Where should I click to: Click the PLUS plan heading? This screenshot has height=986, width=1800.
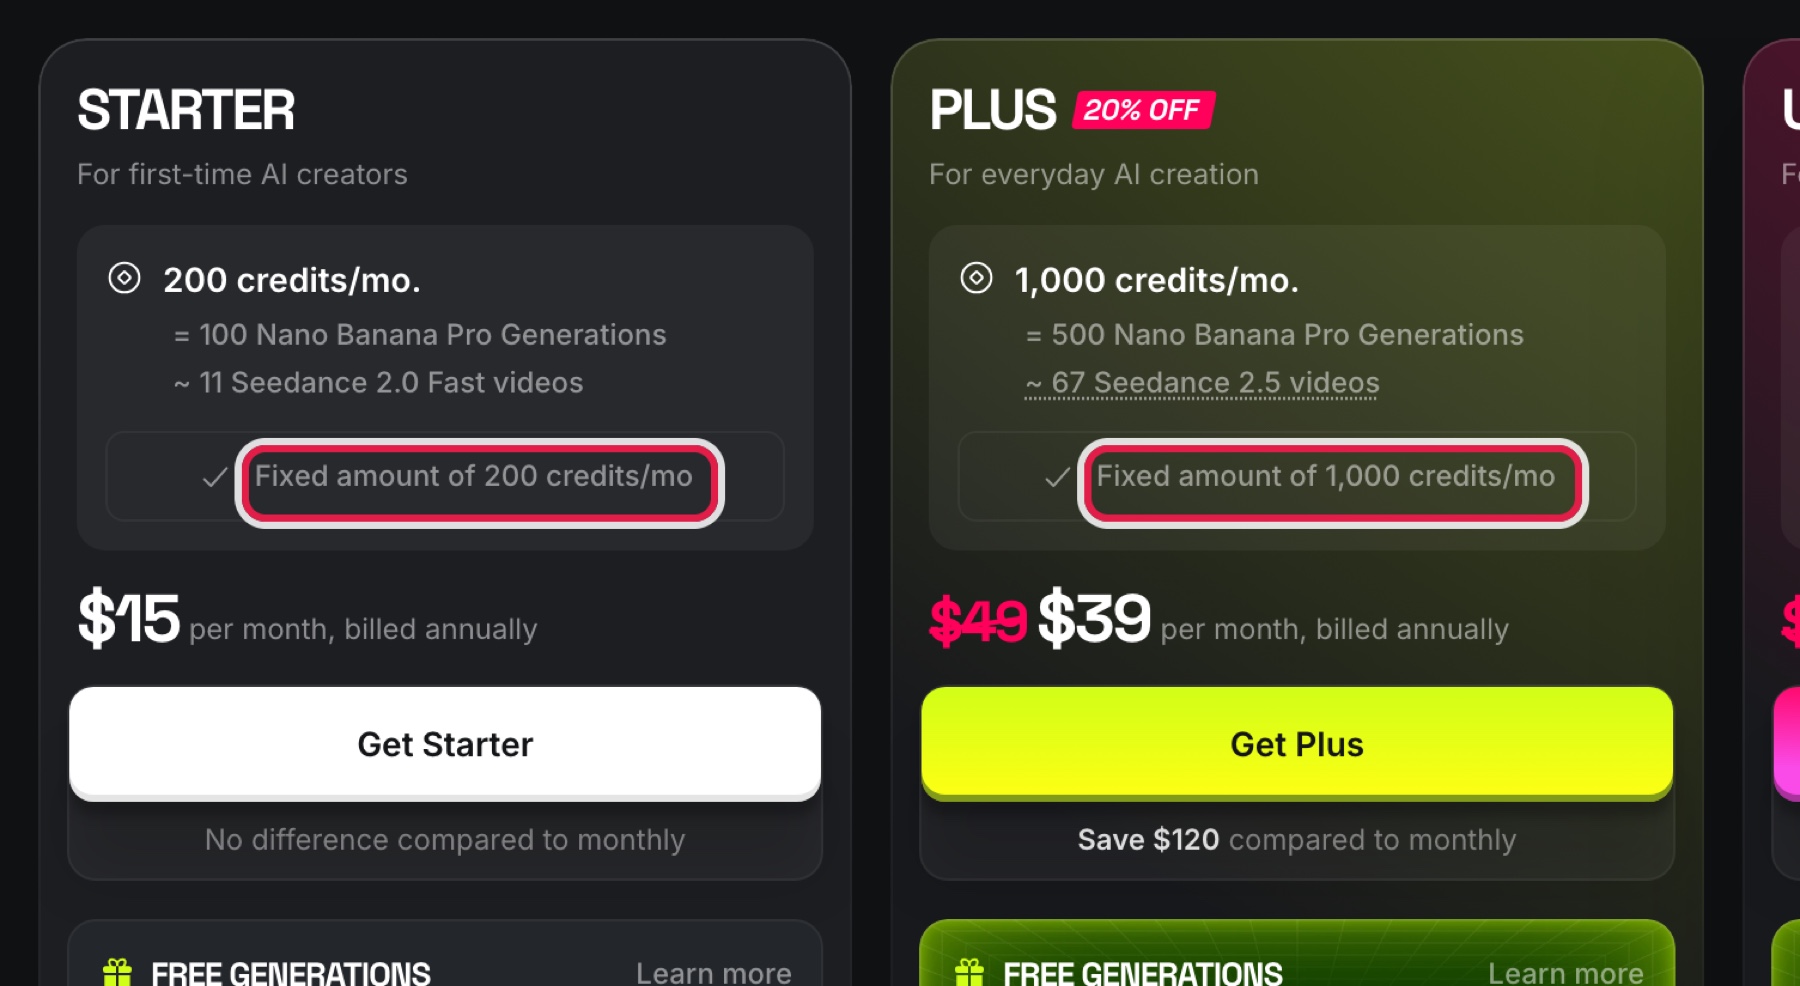(992, 110)
